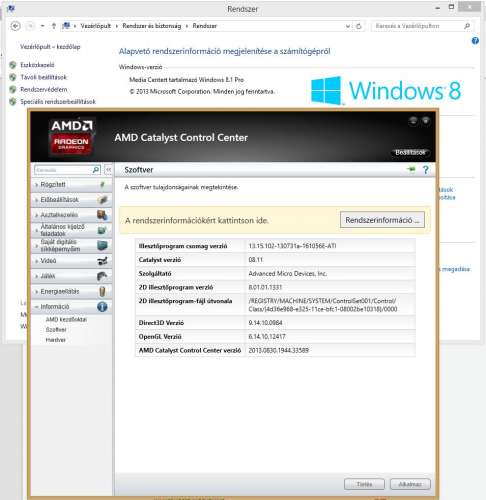Click the search magnifier in Catalyst sidebar
This screenshot has height=500, width=486.
[96, 170]
